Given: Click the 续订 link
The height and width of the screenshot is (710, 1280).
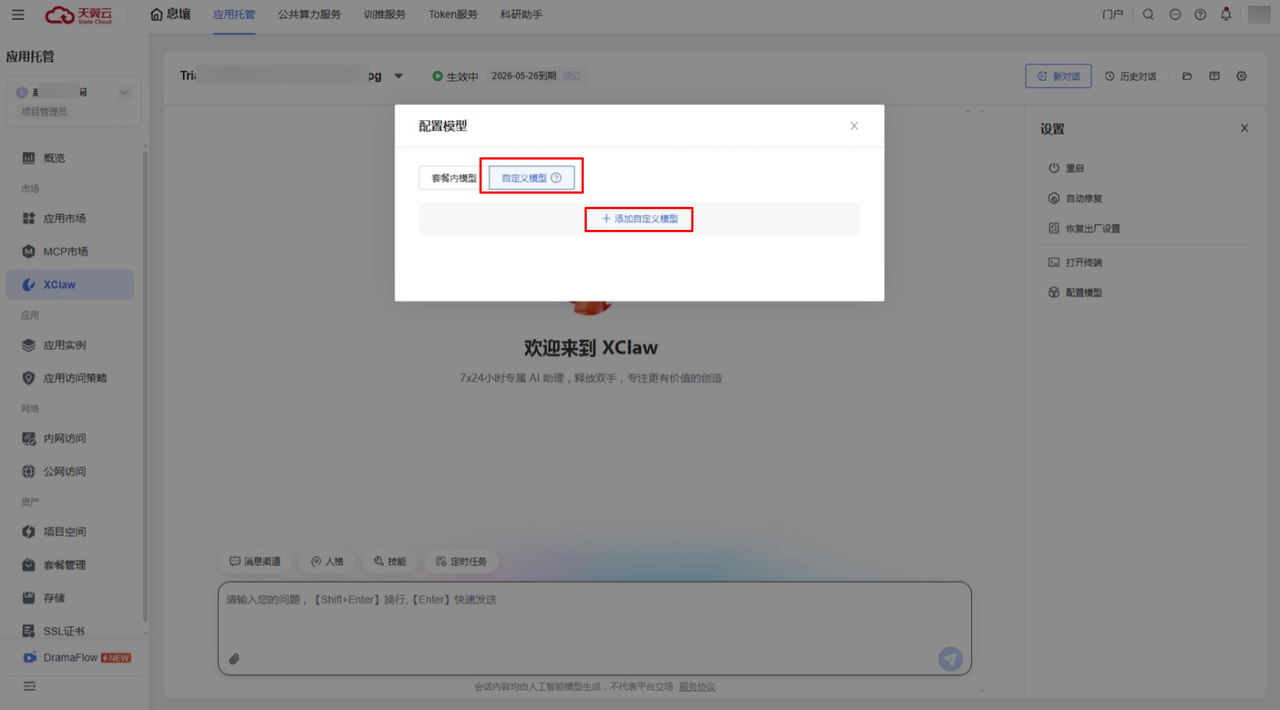Looking at the screenshot, I should [572, 76].
